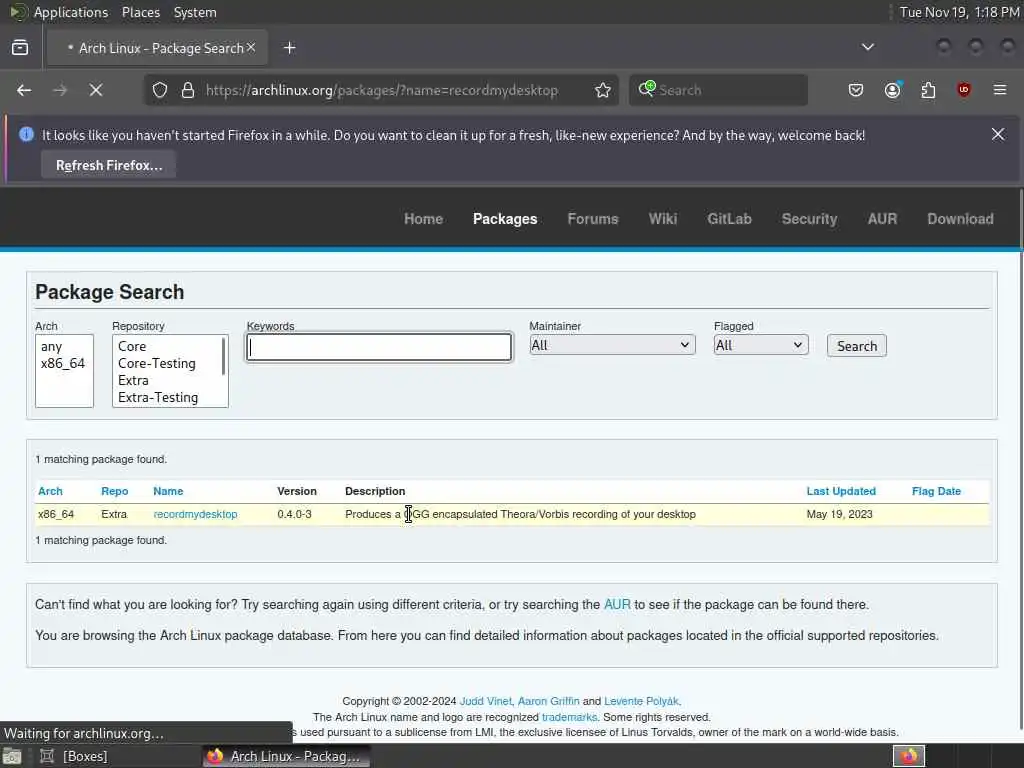Open the Download nav item

coord(960,219)
